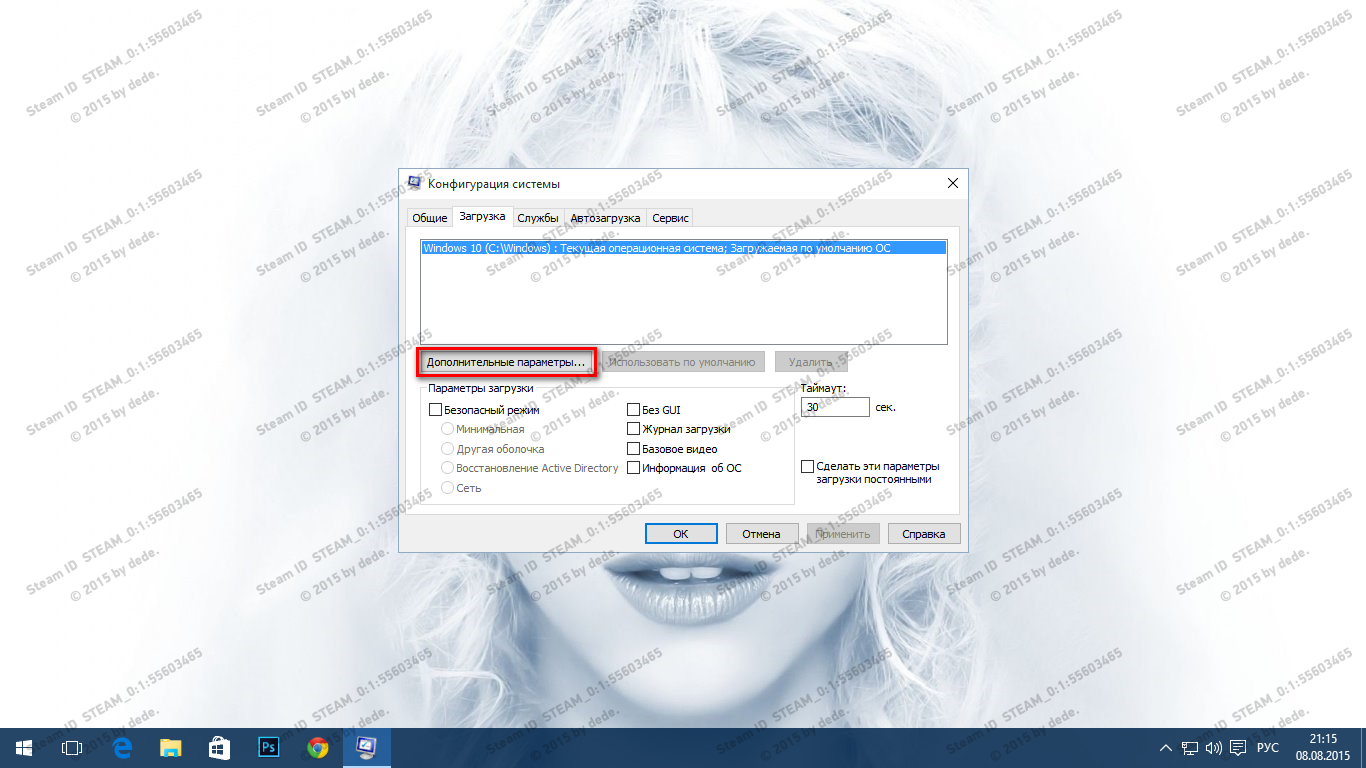Open the Windows Start menu
This screenshot has width=1366, height=768.
pyautogui.click(x=23, y=747)
